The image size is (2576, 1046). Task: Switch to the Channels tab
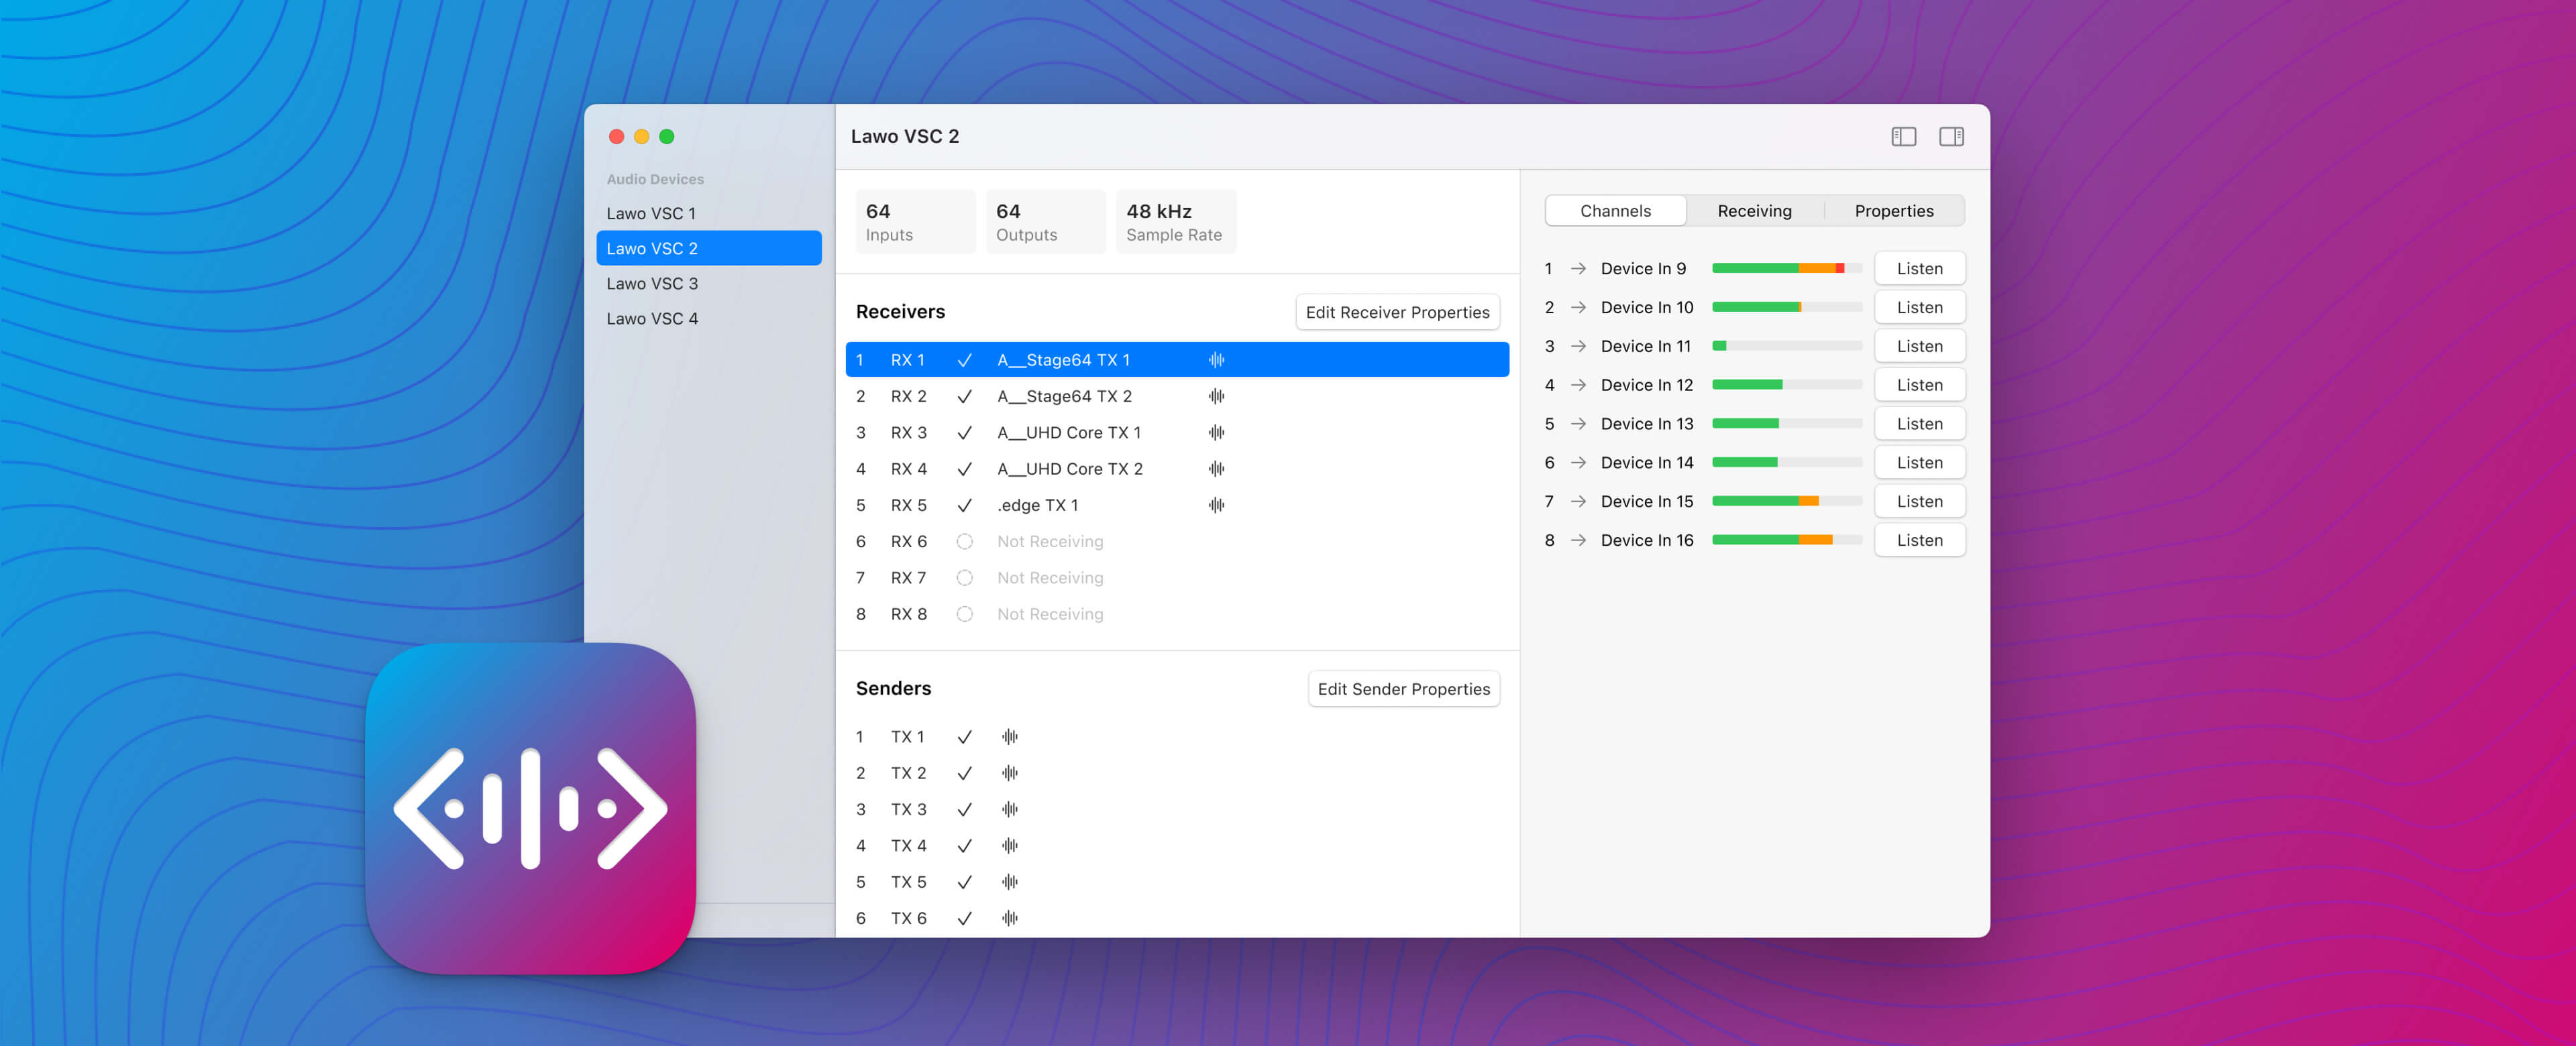1615,211
